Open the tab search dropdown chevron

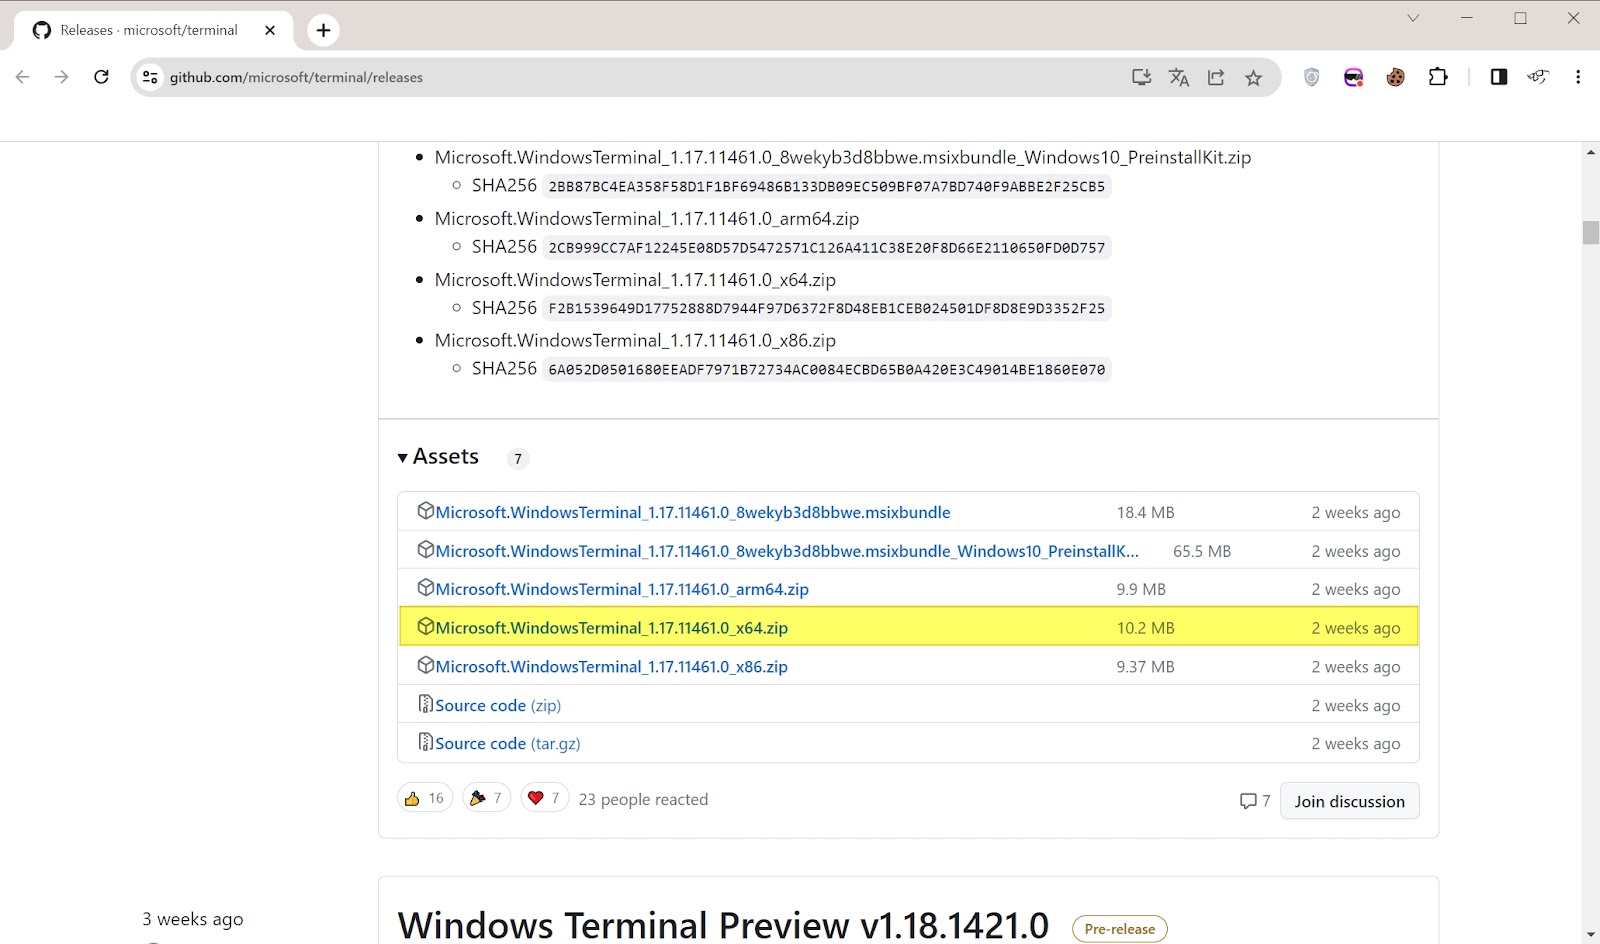click(x=1413, y=18)
